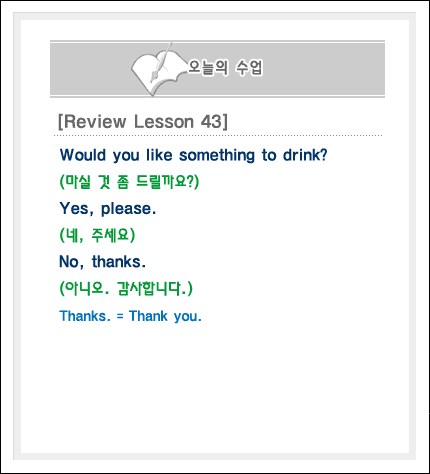Click the phrase Thank you. in blue note
Image resolution: width=430 pixels, height=474 pixels.
(x=165, y=316)
